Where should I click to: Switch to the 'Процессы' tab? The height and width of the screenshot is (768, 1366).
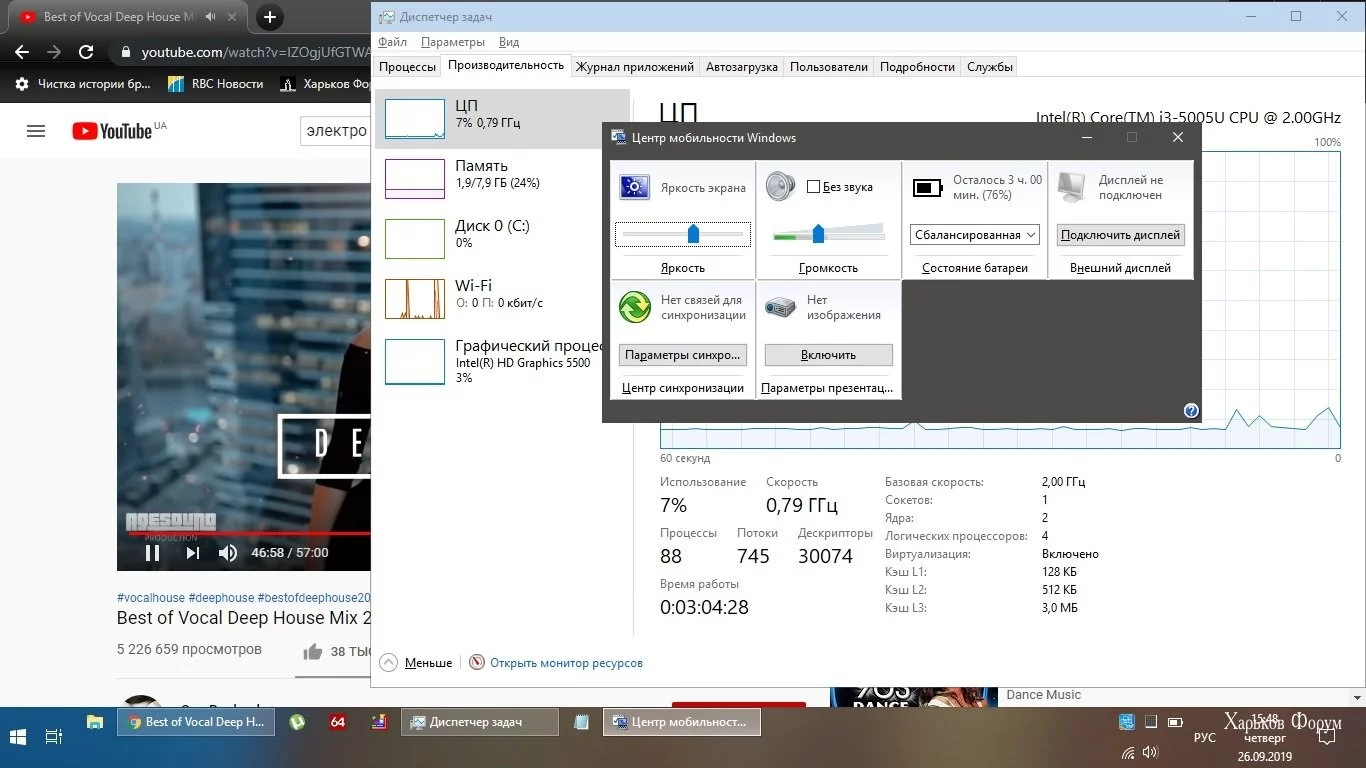pyautogui.click(x=407, y=67)
